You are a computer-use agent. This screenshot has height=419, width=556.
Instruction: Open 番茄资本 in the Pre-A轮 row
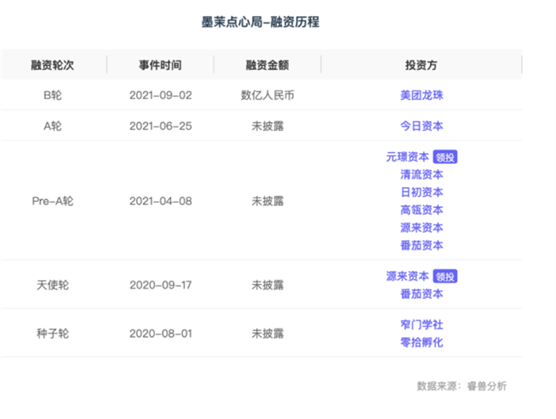[x=422, y=245]
